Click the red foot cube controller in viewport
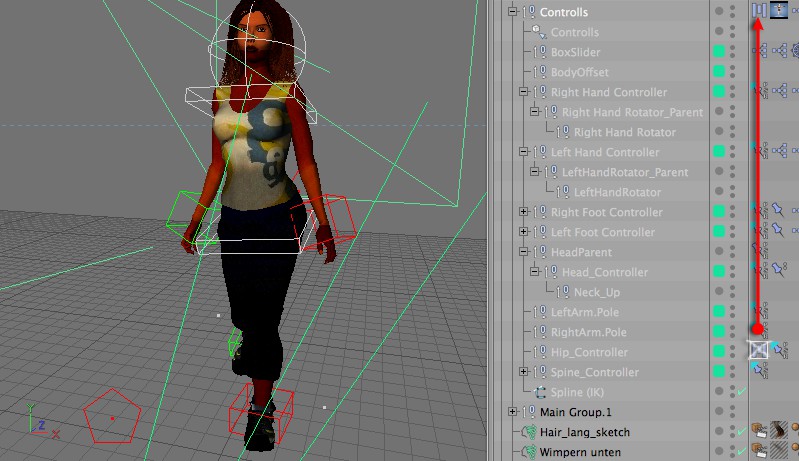The width and height of the screenshot is (799, 461). click(261, 411)
